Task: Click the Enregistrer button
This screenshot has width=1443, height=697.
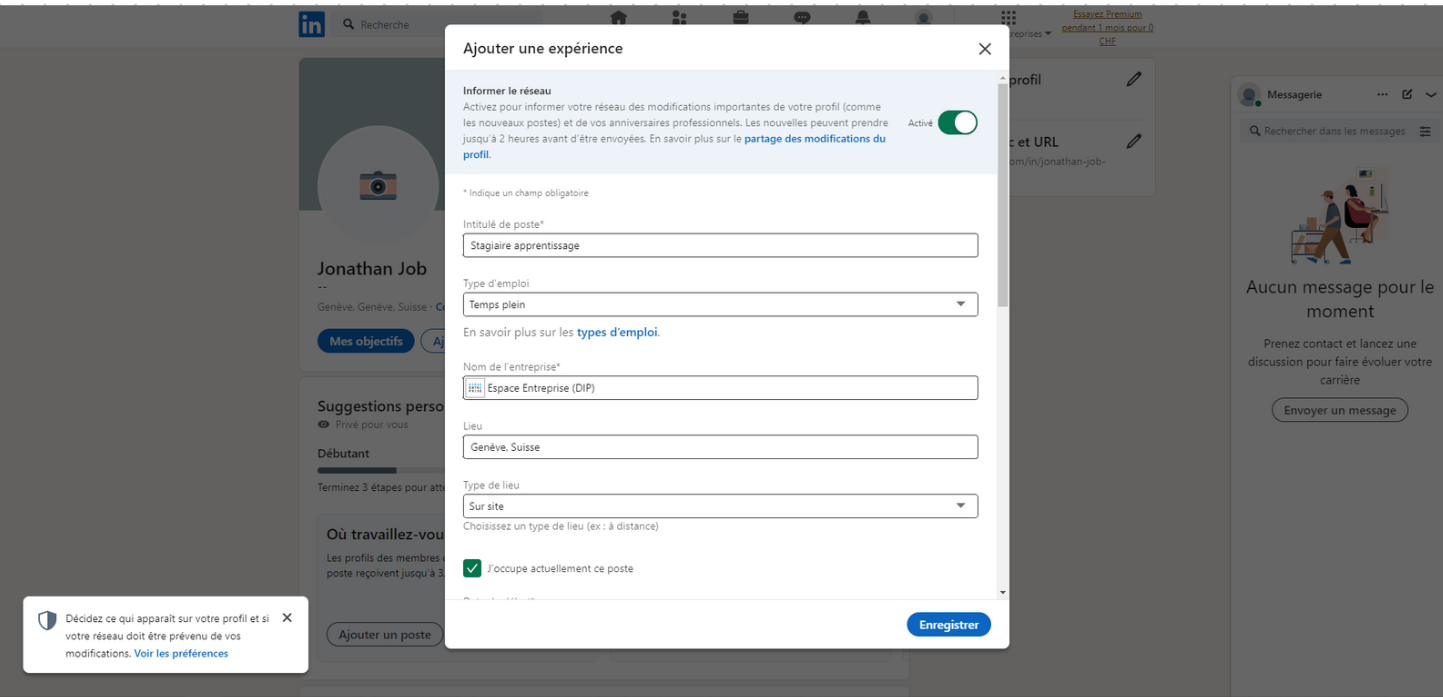Action: point(948,624)
